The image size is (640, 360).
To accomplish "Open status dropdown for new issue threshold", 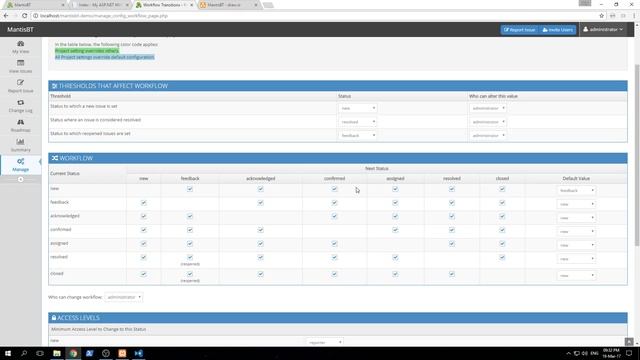I will 358,108.
